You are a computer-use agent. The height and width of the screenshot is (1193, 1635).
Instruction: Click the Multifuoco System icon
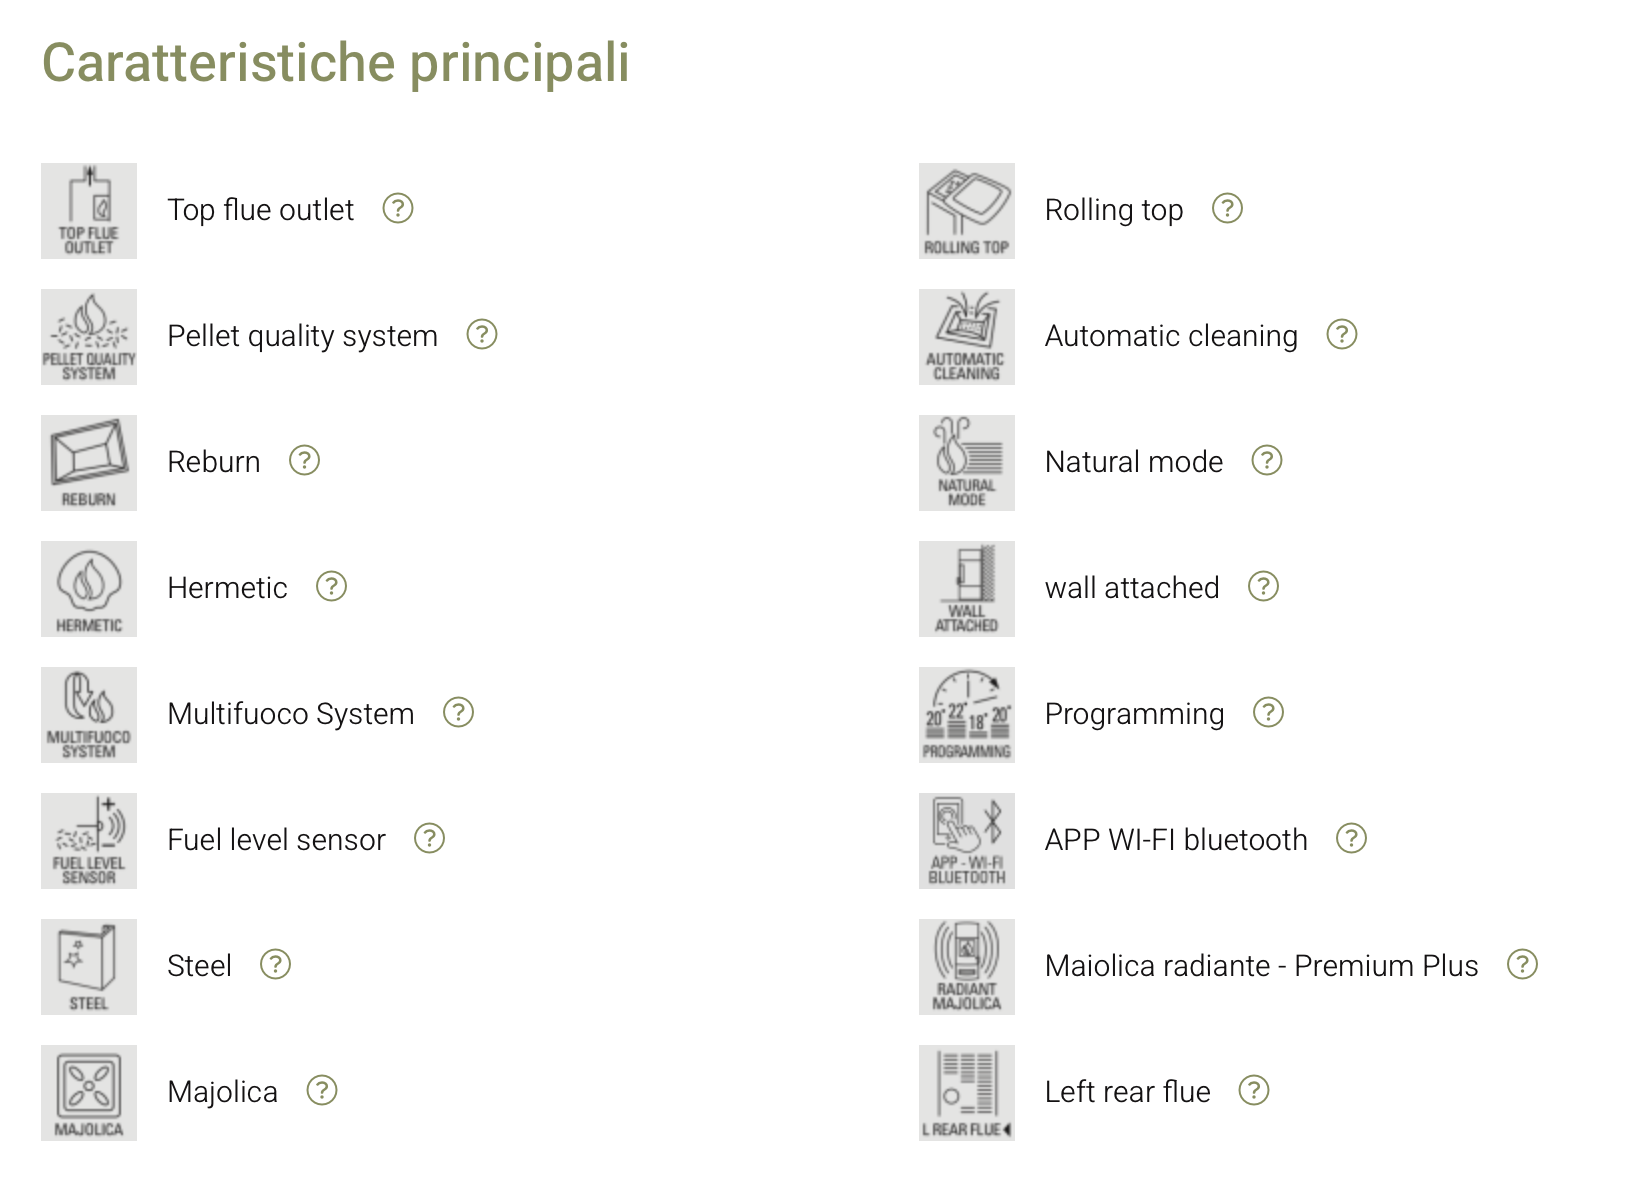point(89,715)
